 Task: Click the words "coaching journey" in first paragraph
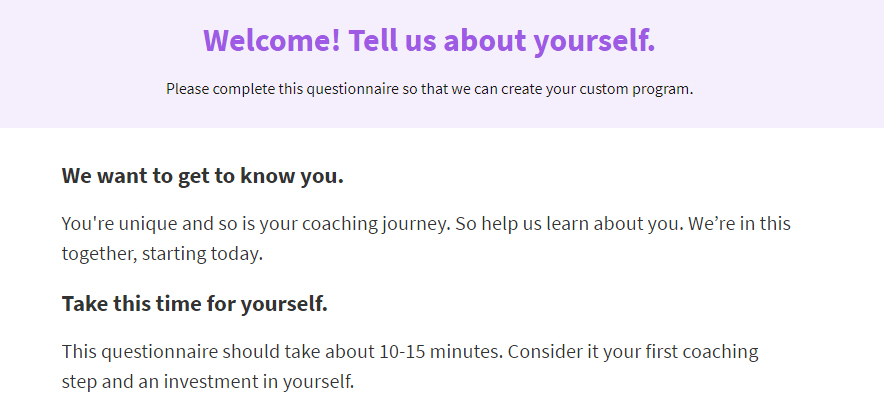(x=375, y=224)
